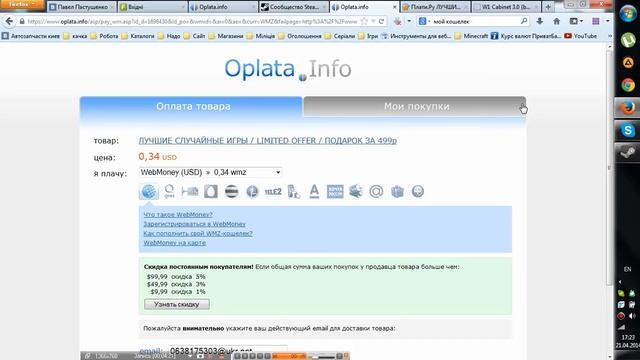Switch to the 'Мои покупки' tab
Image resolution: width=640 pixels, height=360 pixels.
(x=415, y=107)
